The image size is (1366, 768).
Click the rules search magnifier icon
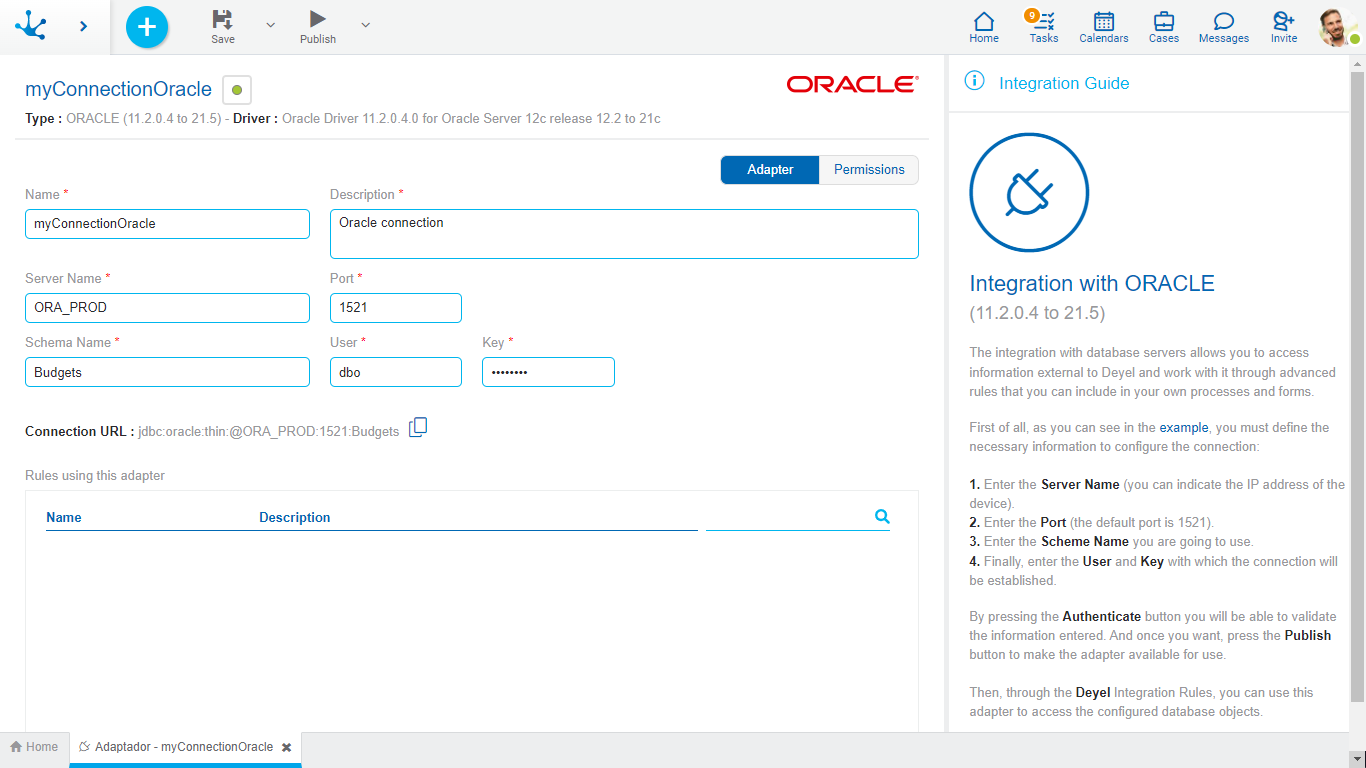(882, 517)
